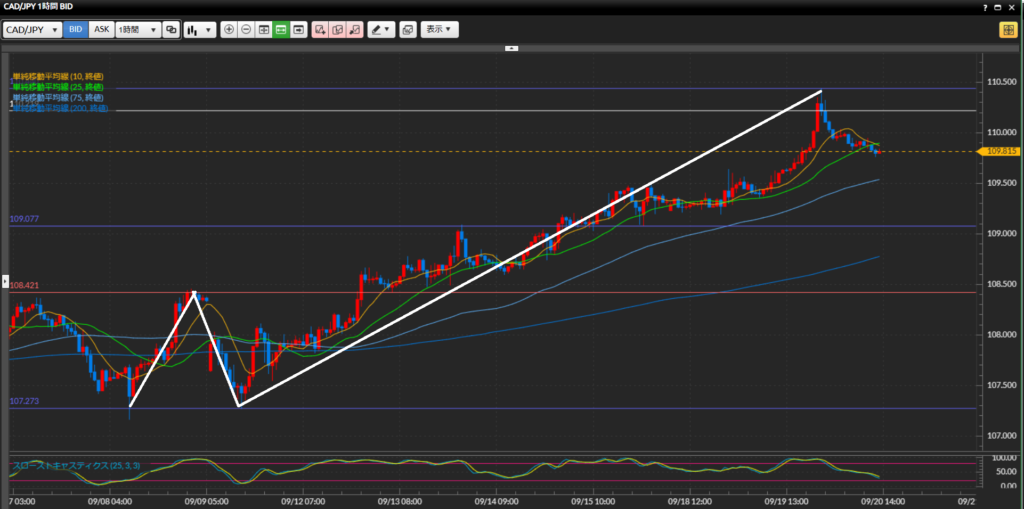Viewport: 1024px width, 509px height.
Task: Click the first pink drawing-object icon
Action: pos(320,30)
